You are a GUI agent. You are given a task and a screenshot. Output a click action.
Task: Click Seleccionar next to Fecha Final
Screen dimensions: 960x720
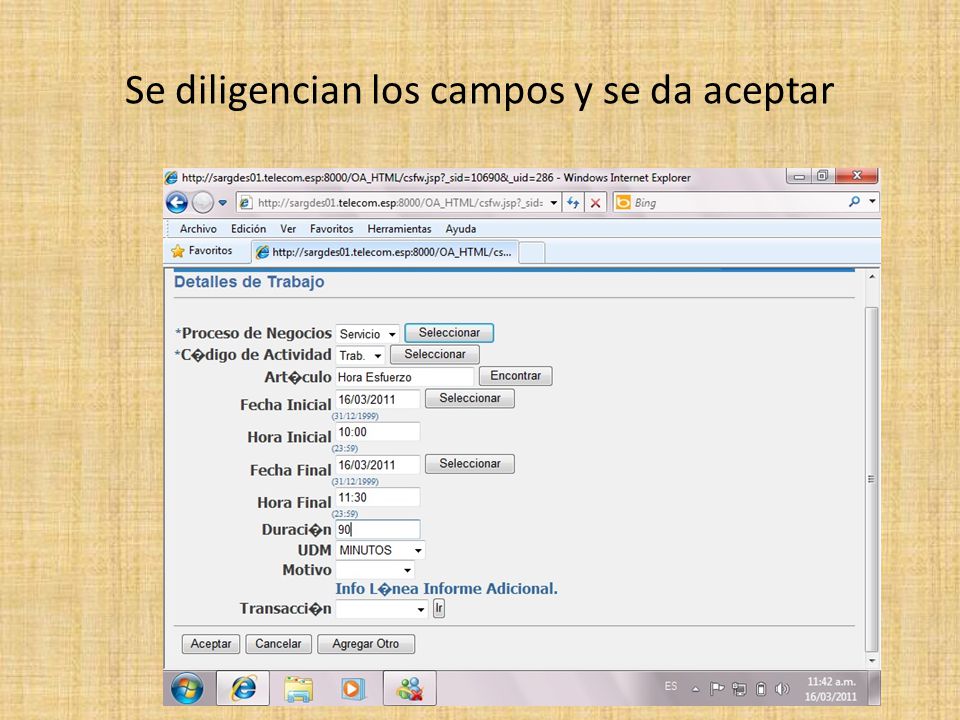coord(470,464)
